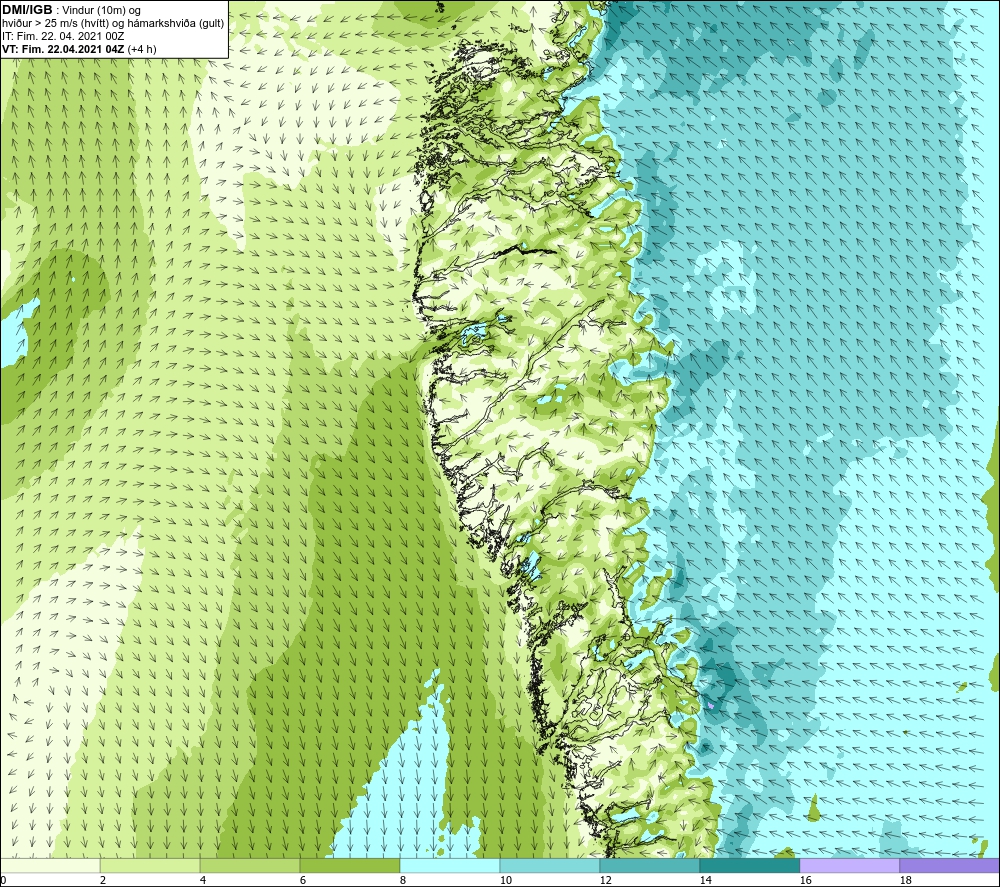Click the legend value '2'
The image size is (1000, 887).
(103, 881)
